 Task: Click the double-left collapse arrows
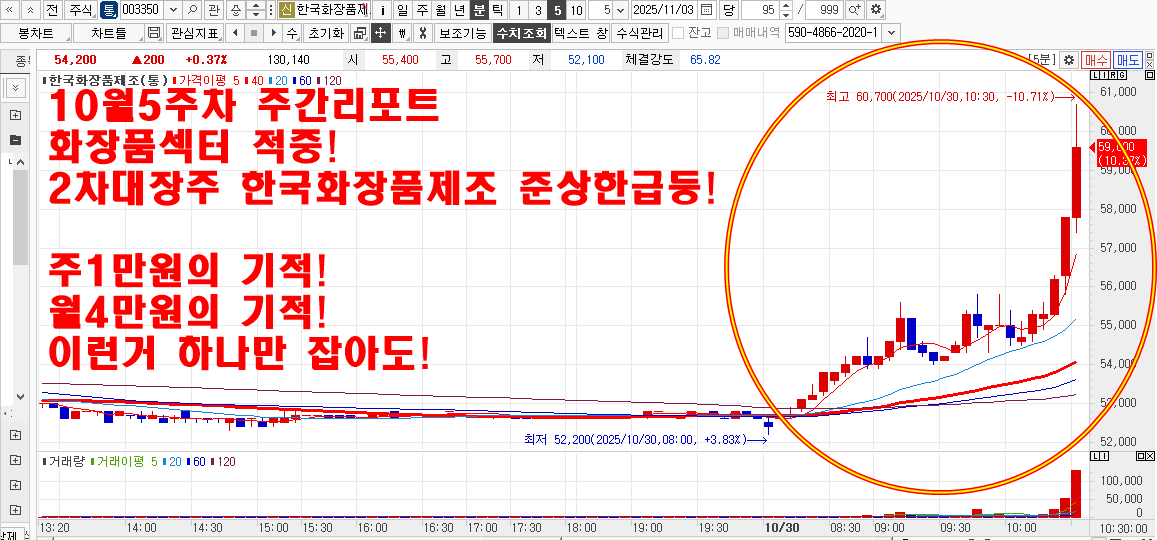(x=10, y=10)
